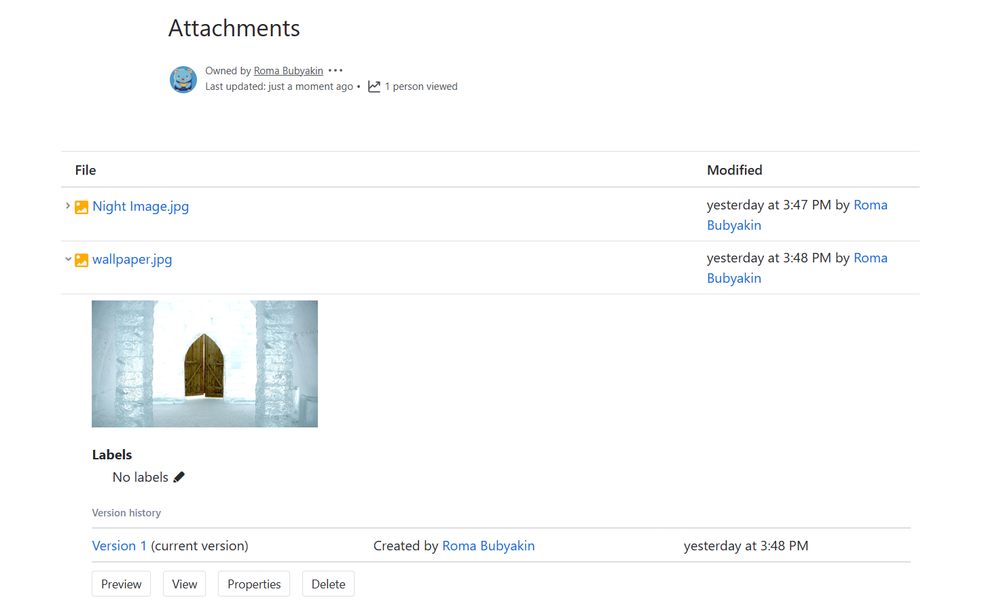
Task: Open the more options ellipsis next to owner
Action: (335, 70)
